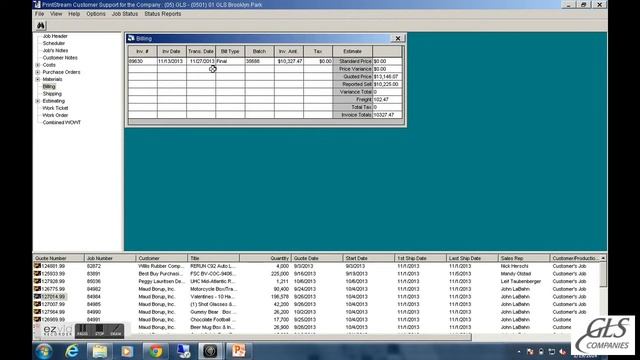Click the Willis Rubber Comp... customer cell
640x360 pixels.
pyautogui.click(x=162, y=266)
